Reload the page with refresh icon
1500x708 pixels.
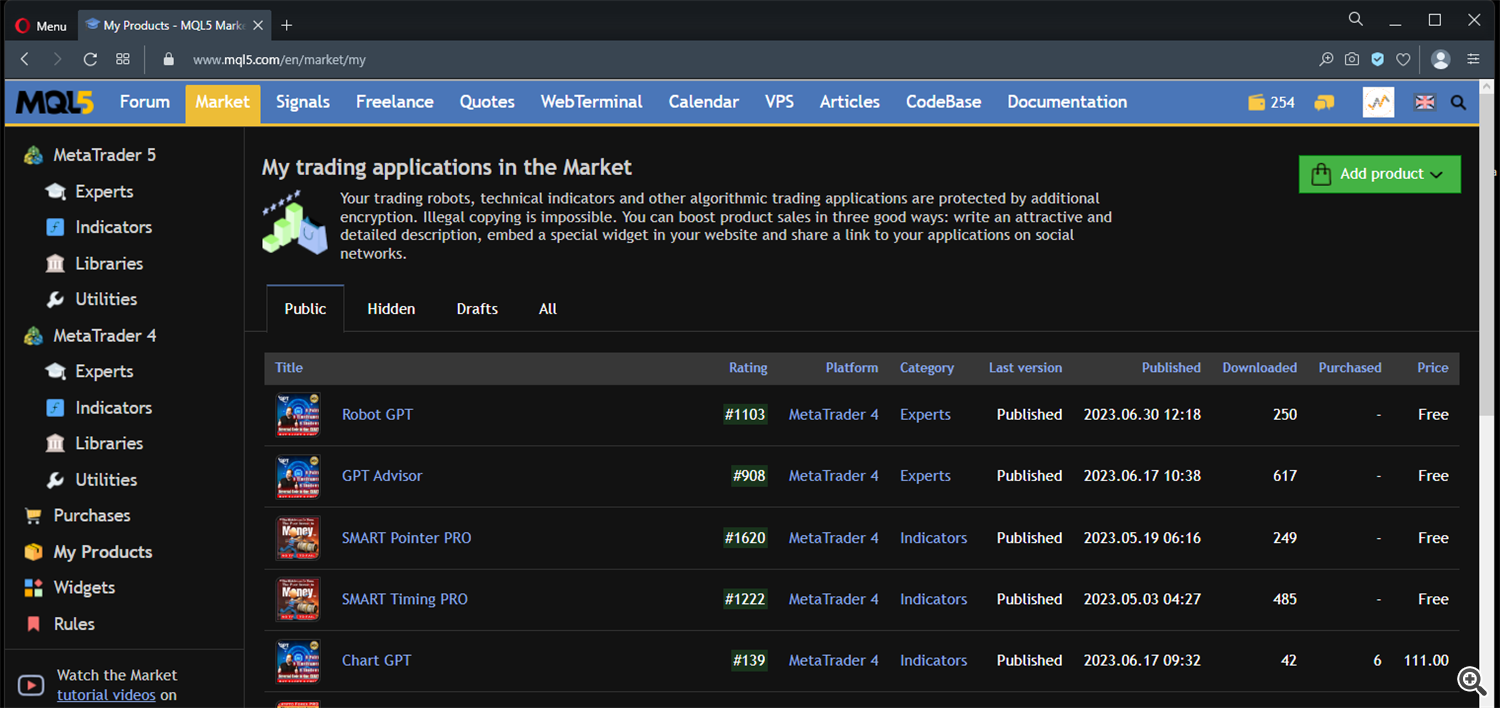coord(90,59)
